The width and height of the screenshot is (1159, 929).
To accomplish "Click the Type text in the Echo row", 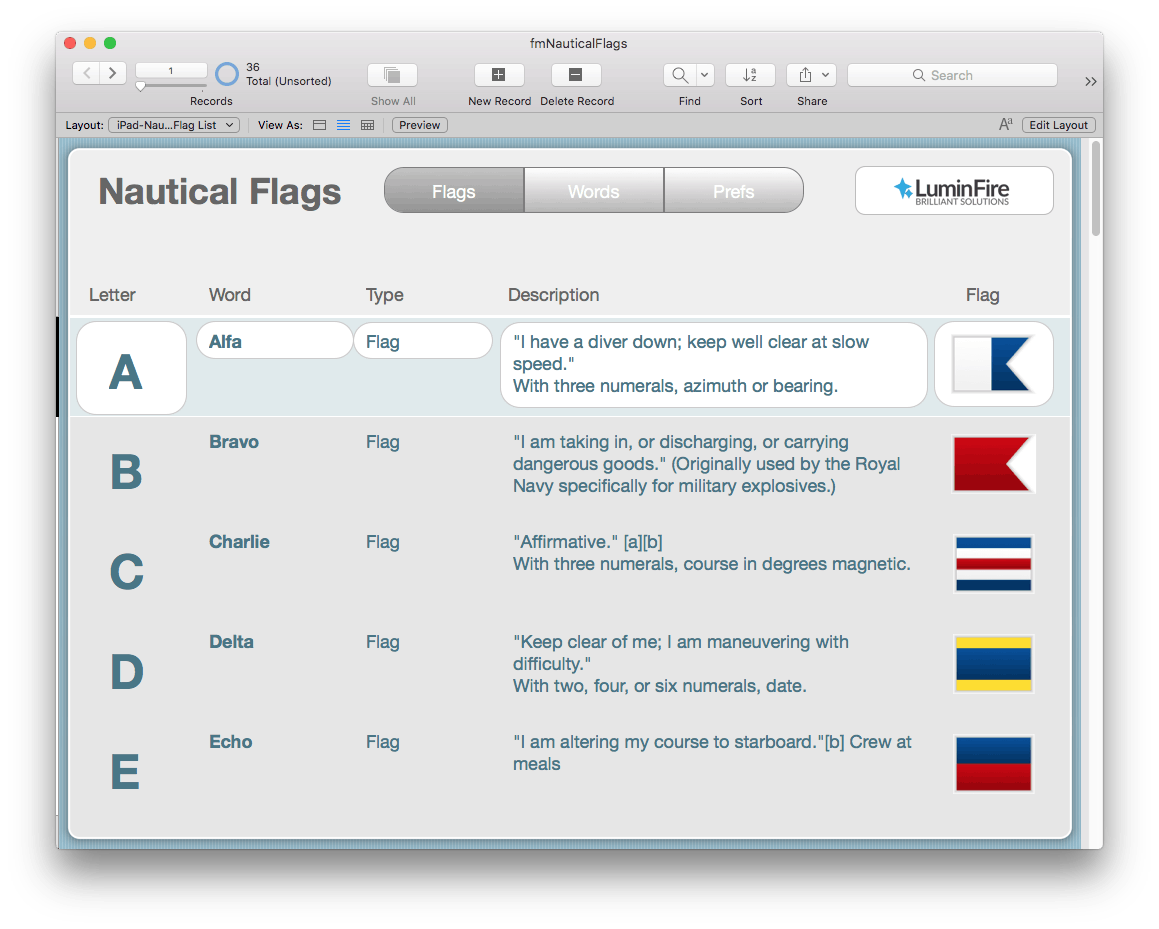I will (x=383, y=741).
